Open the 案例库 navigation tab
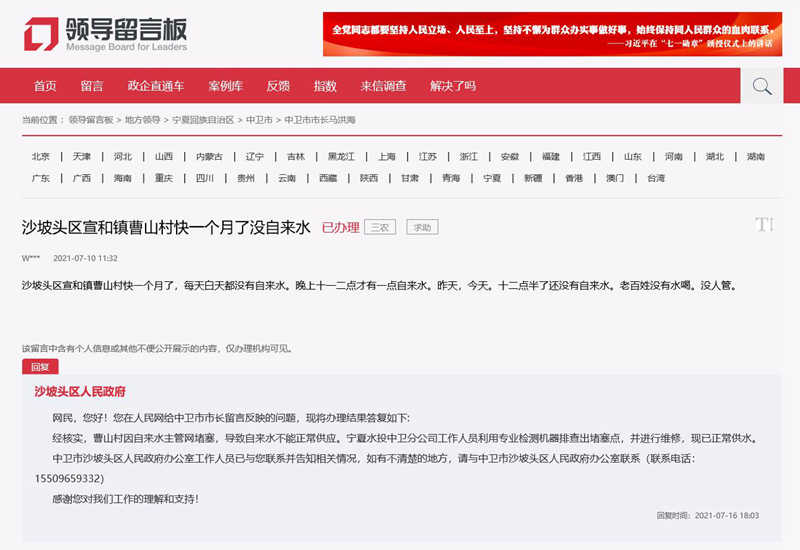The width and height of the screenshot is (800, 550). click(x=225, y=86)
